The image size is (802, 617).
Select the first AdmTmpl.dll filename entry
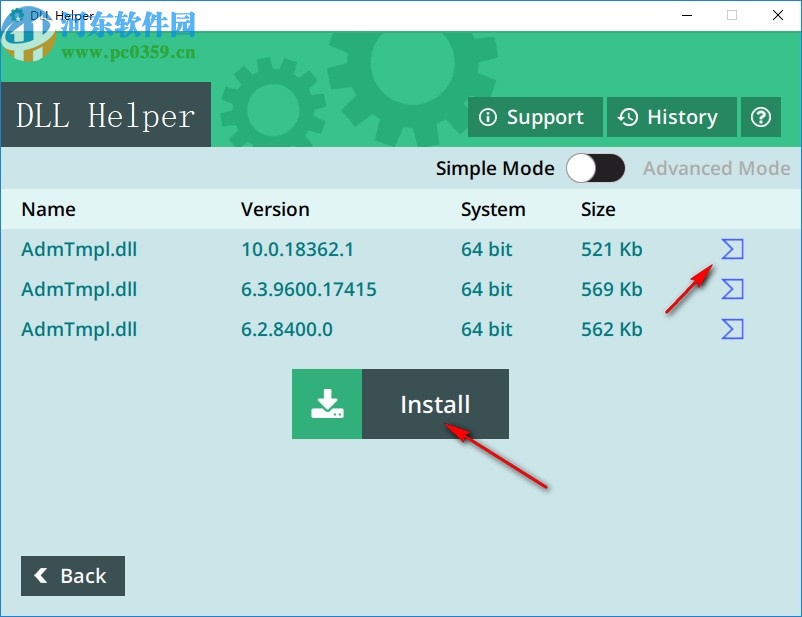click(79, 249)
